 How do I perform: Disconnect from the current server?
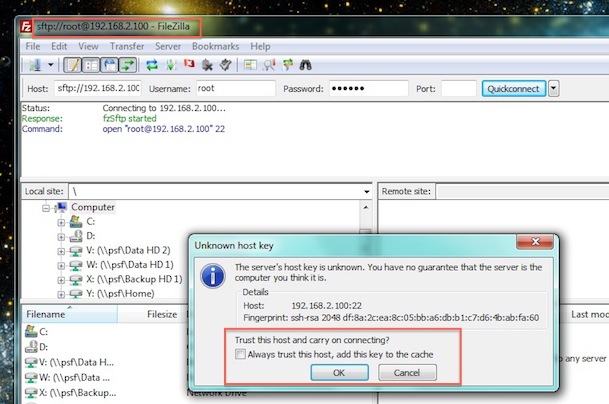point(207,65)
